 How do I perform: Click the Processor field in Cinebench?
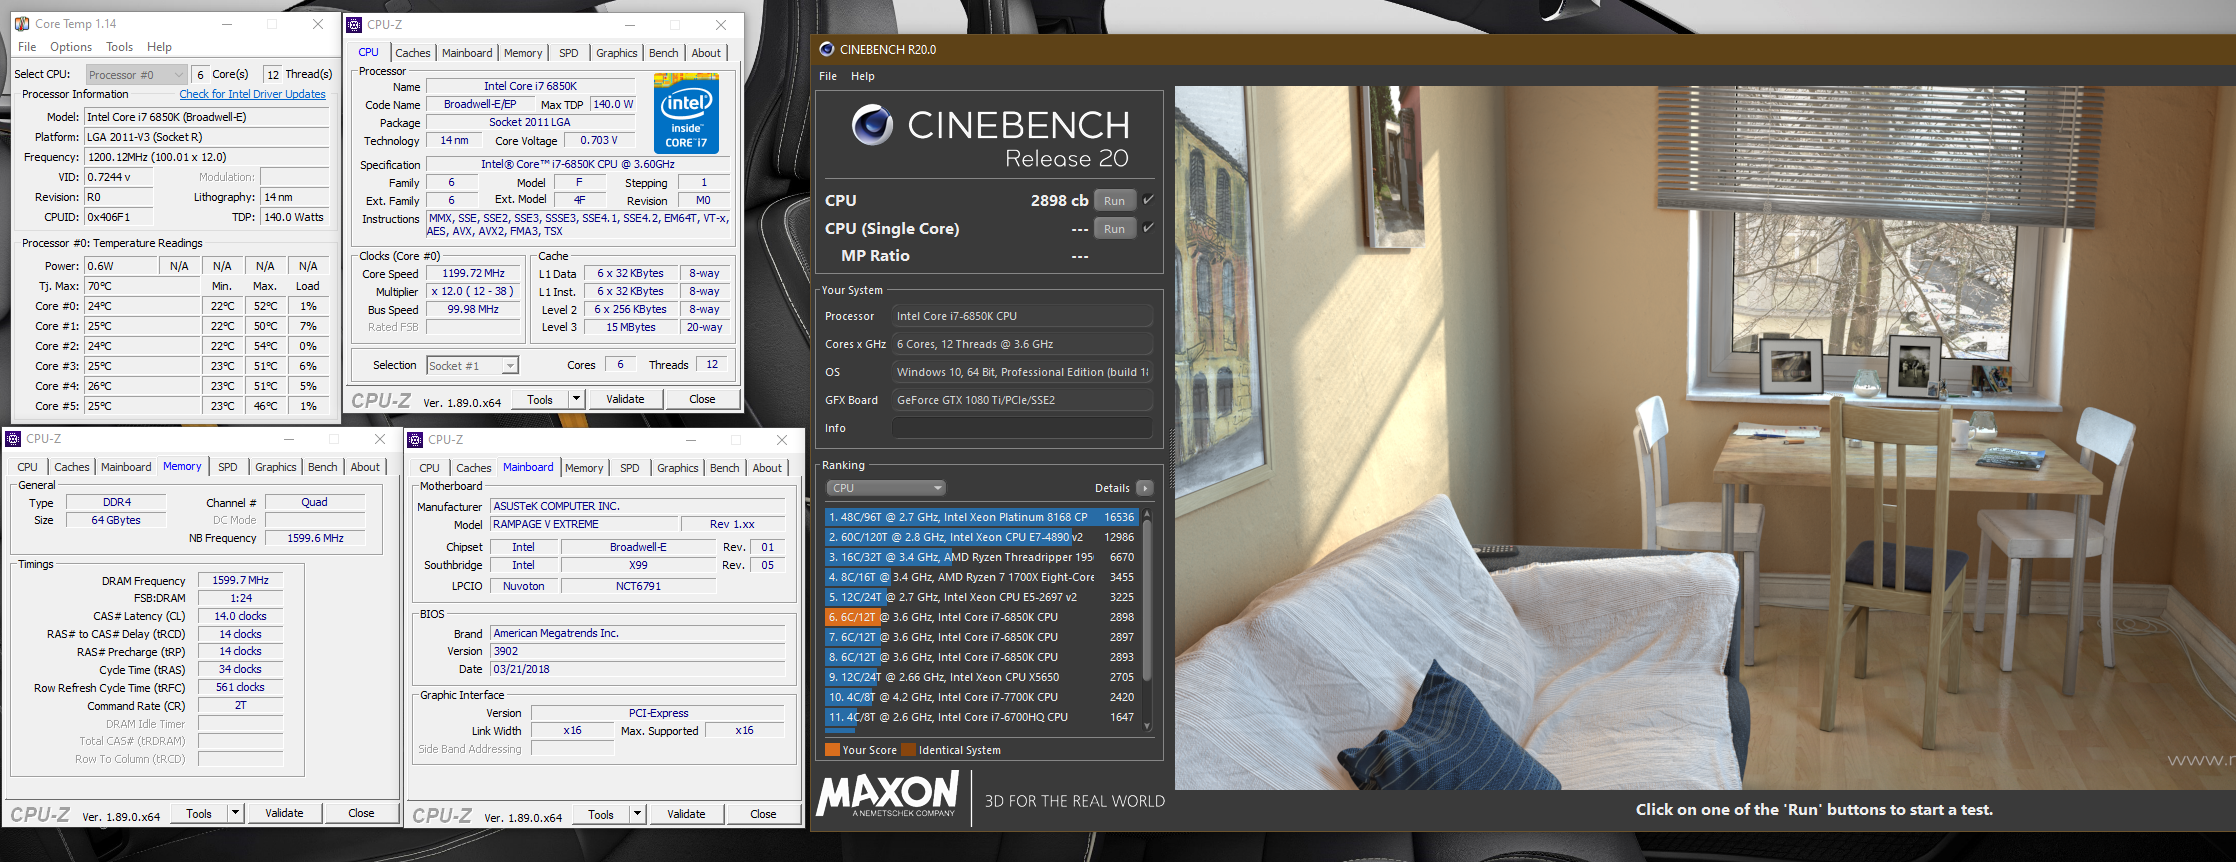coord(1022,316)
